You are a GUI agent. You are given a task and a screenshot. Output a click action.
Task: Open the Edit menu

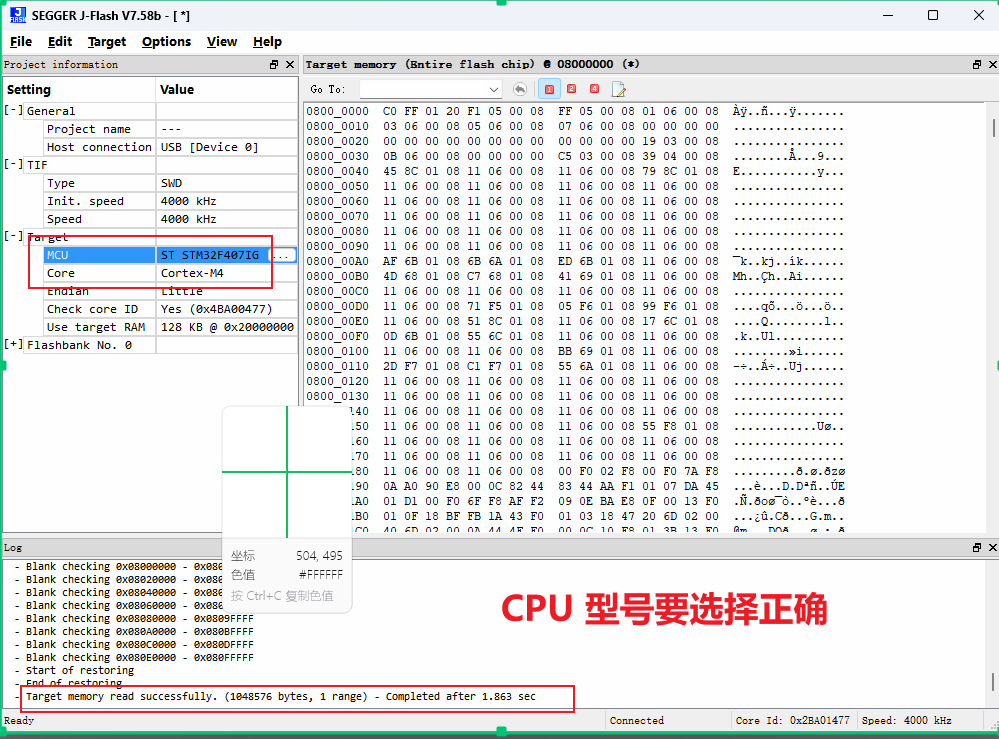pos(60,41)
